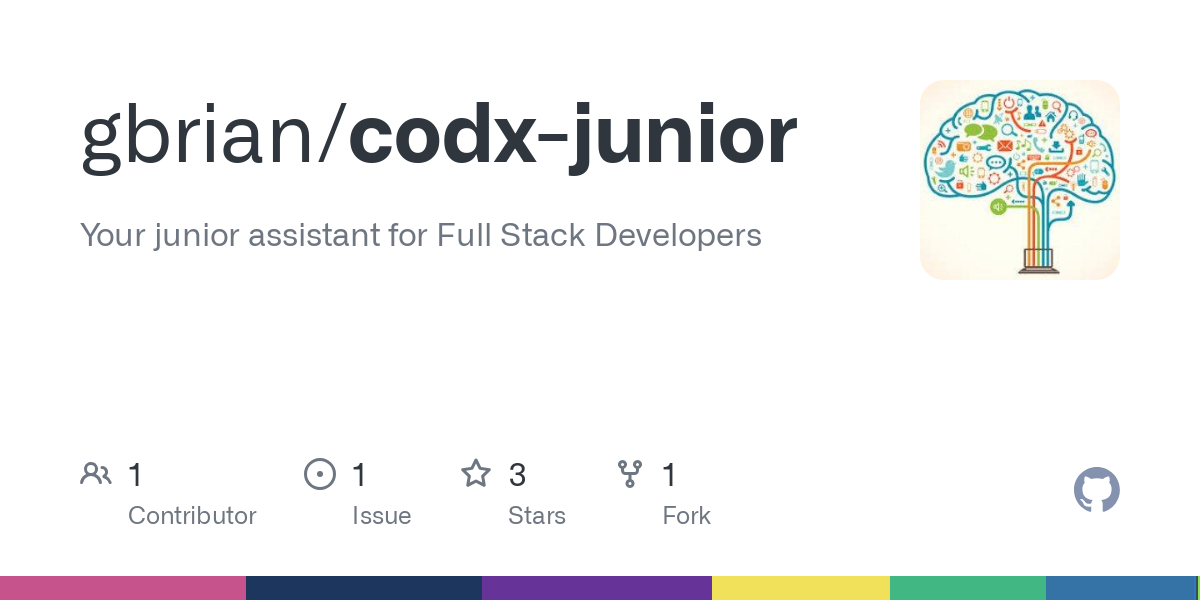1200x600 pixels.
Task: Click the star icon
Action: pos(476,474)
